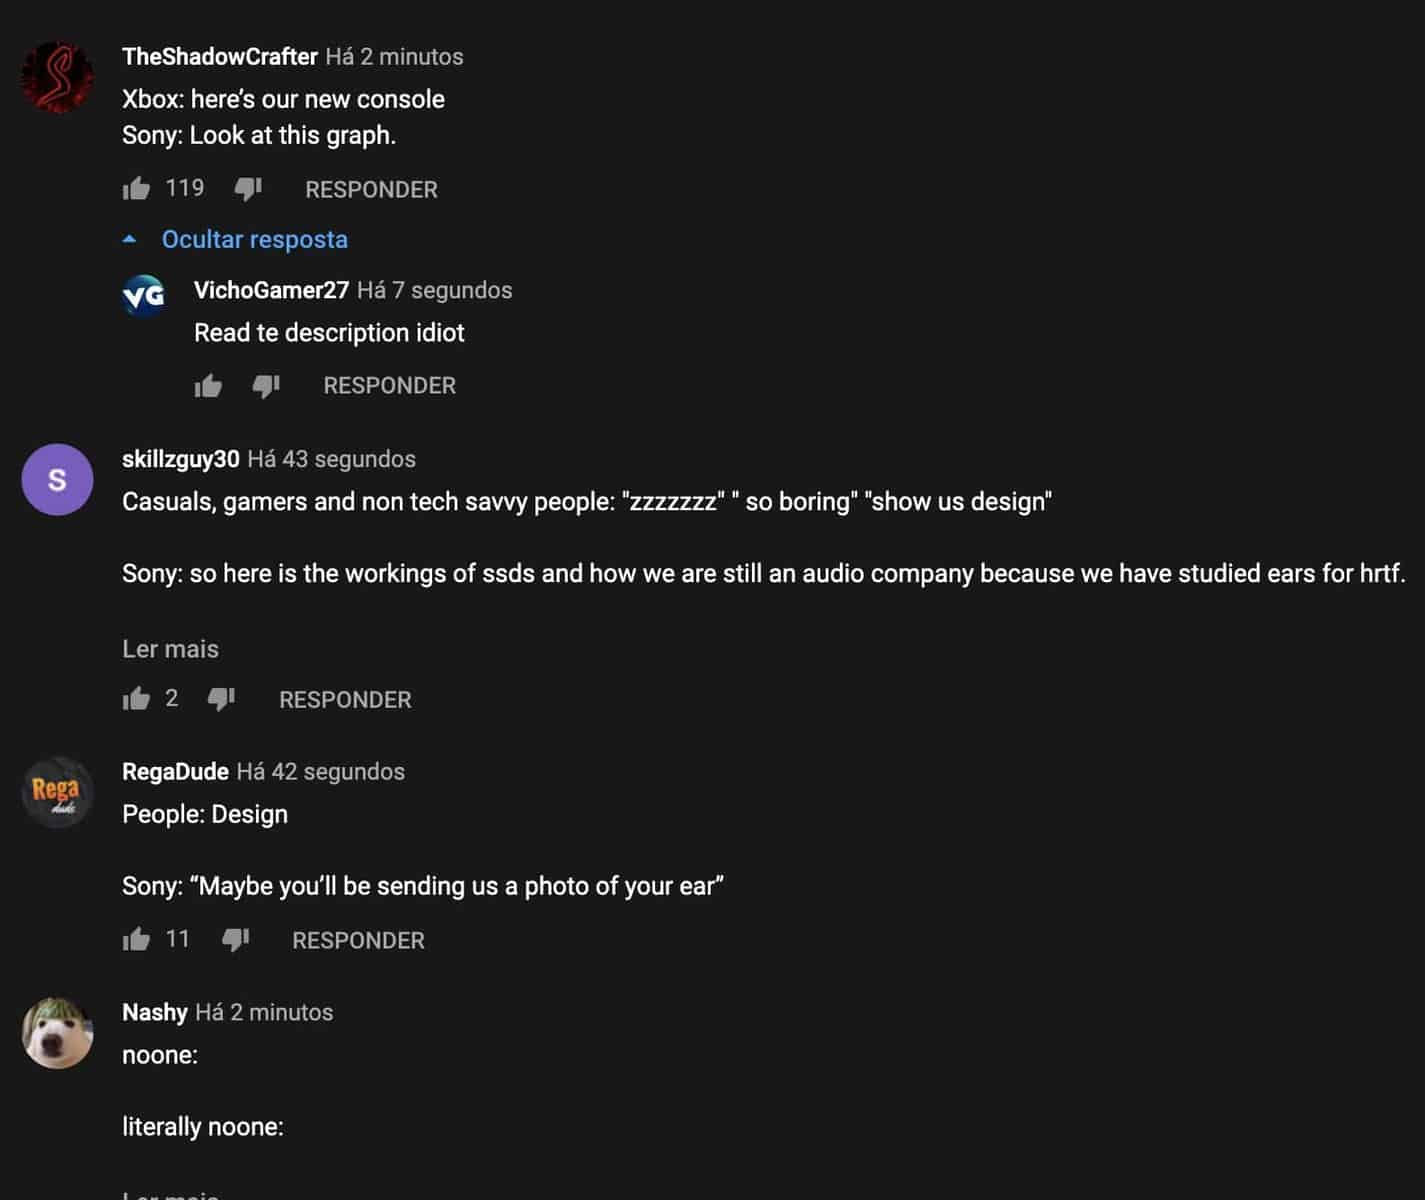This screenshot has width=1425, height=1200.
Task: Open VichoGamer27's username link
Action: point(271,290)
